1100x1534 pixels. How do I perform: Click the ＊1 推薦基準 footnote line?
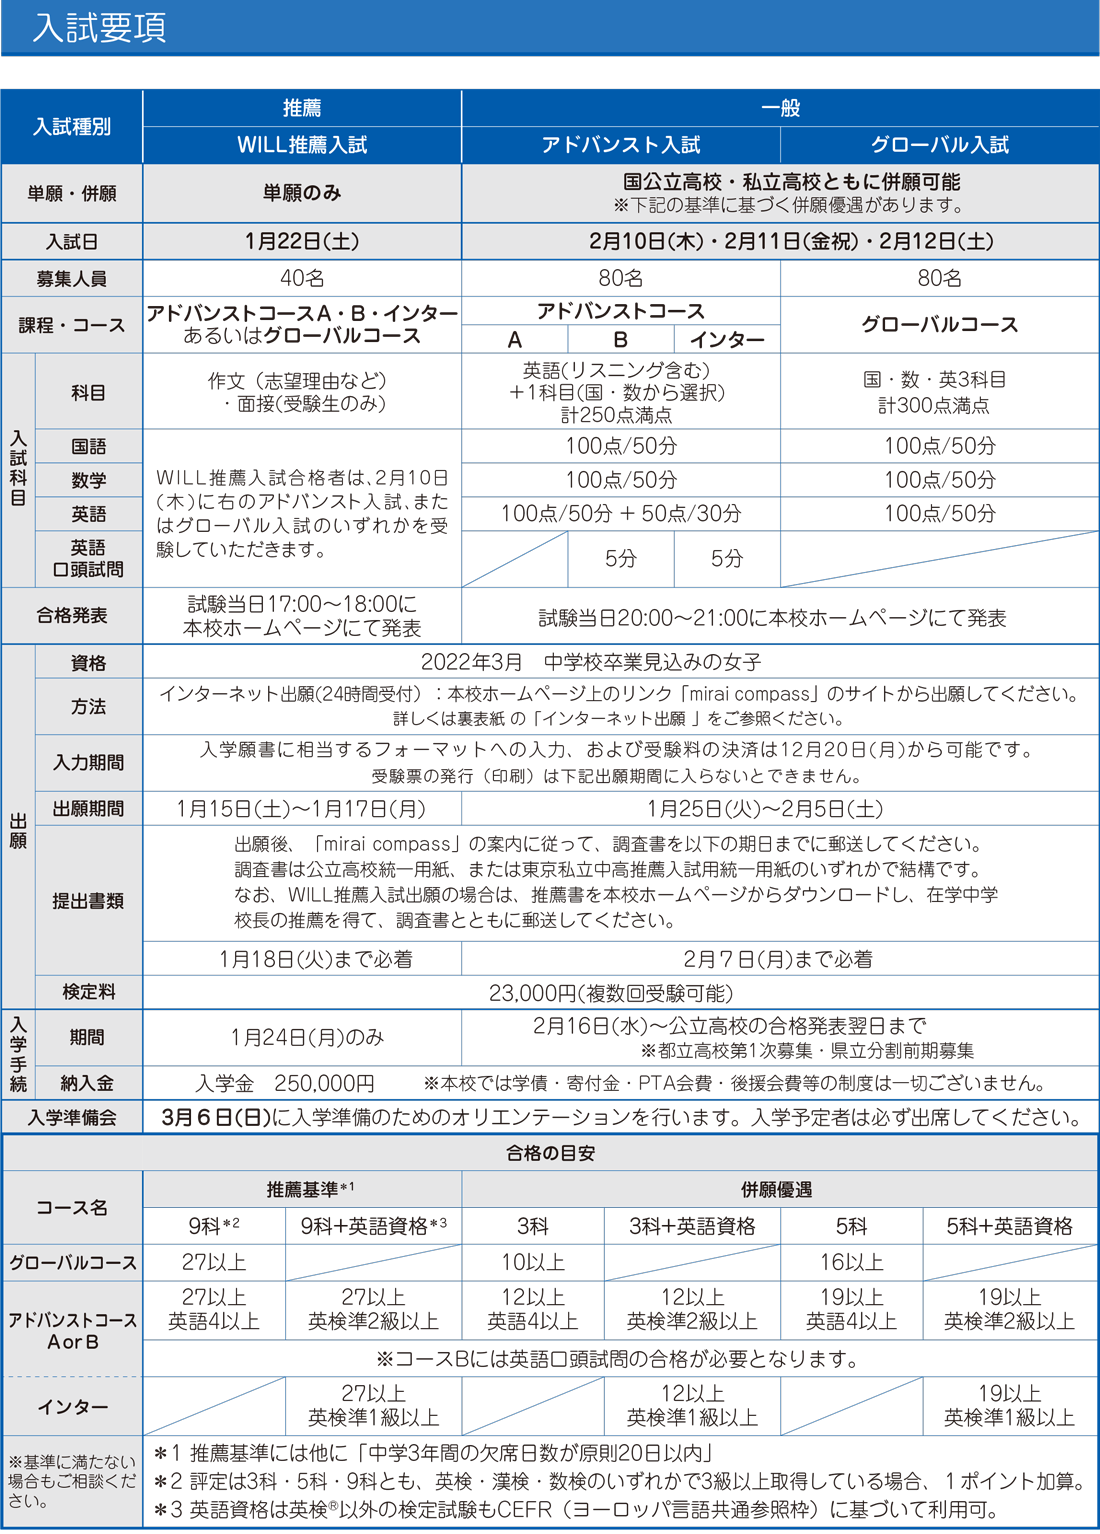pos(433,1453)
